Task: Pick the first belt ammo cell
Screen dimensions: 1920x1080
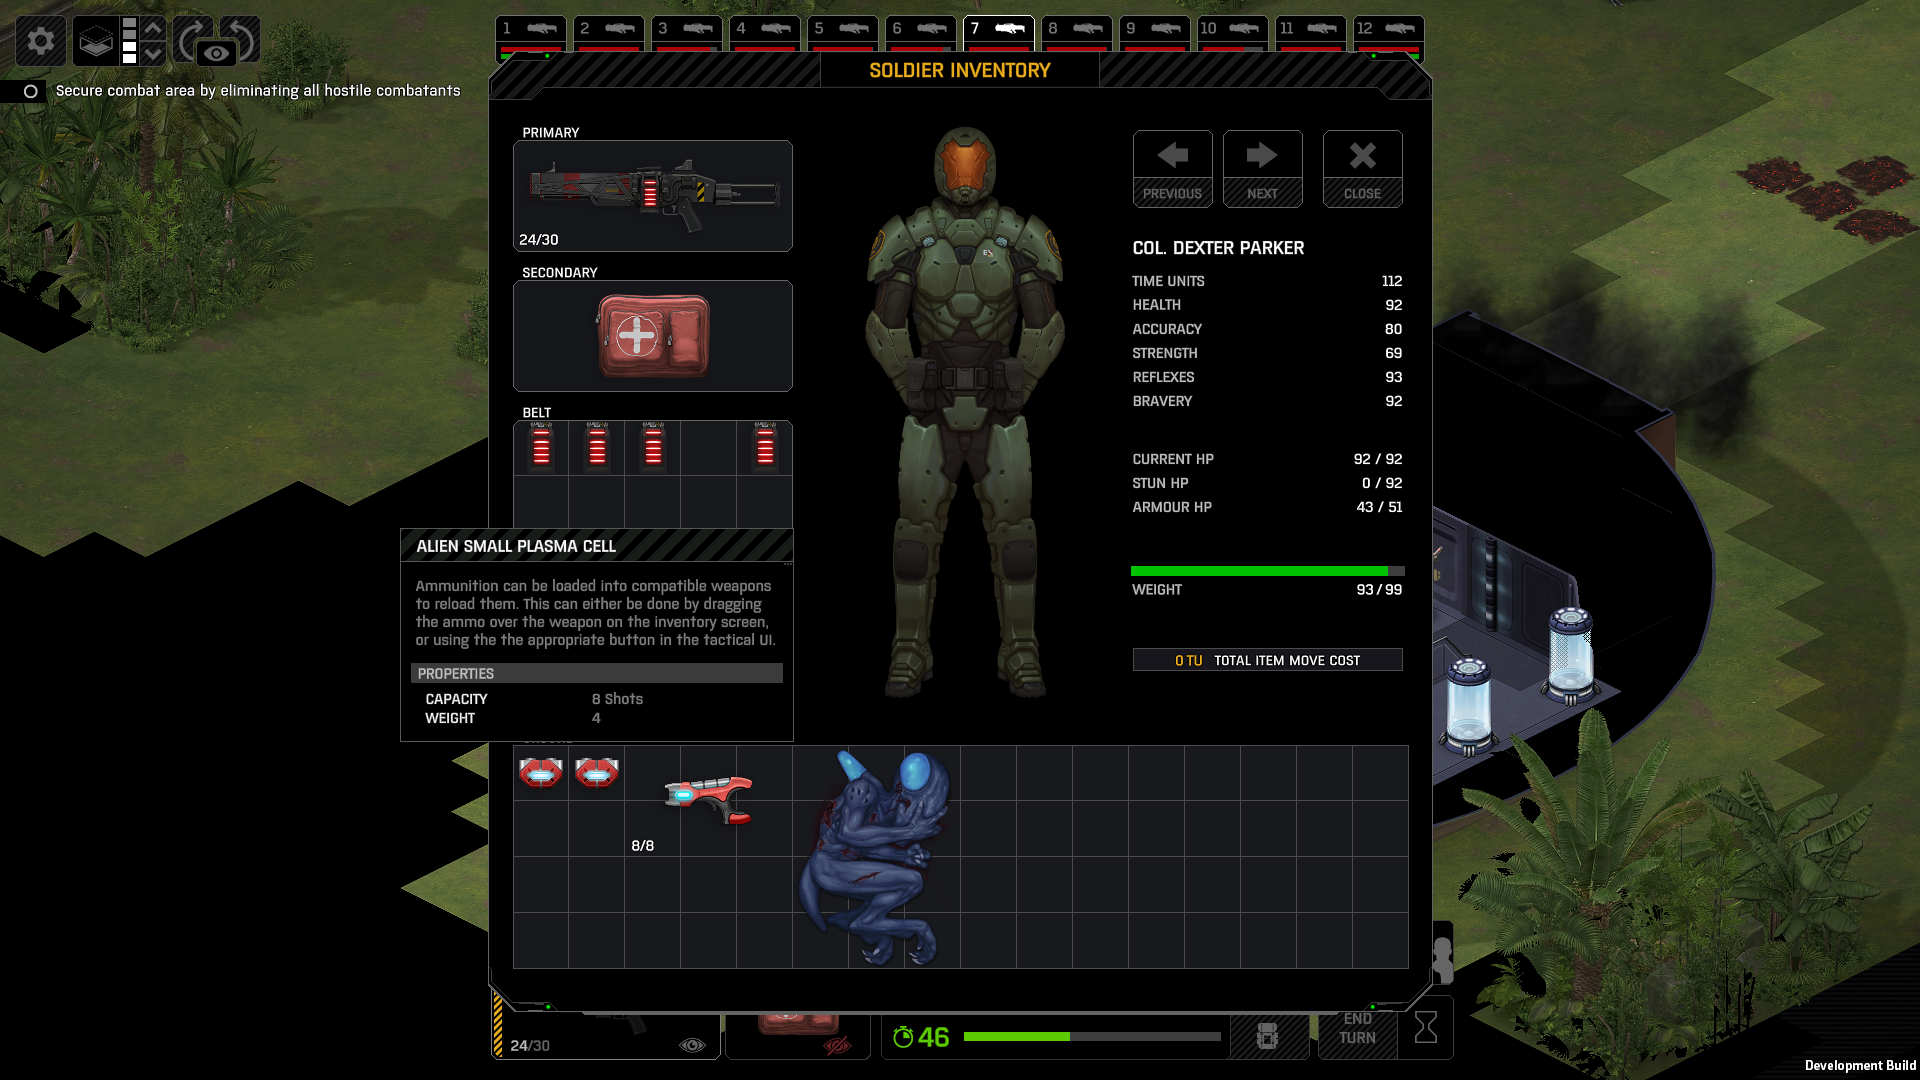Action: (x=541, y=446)
